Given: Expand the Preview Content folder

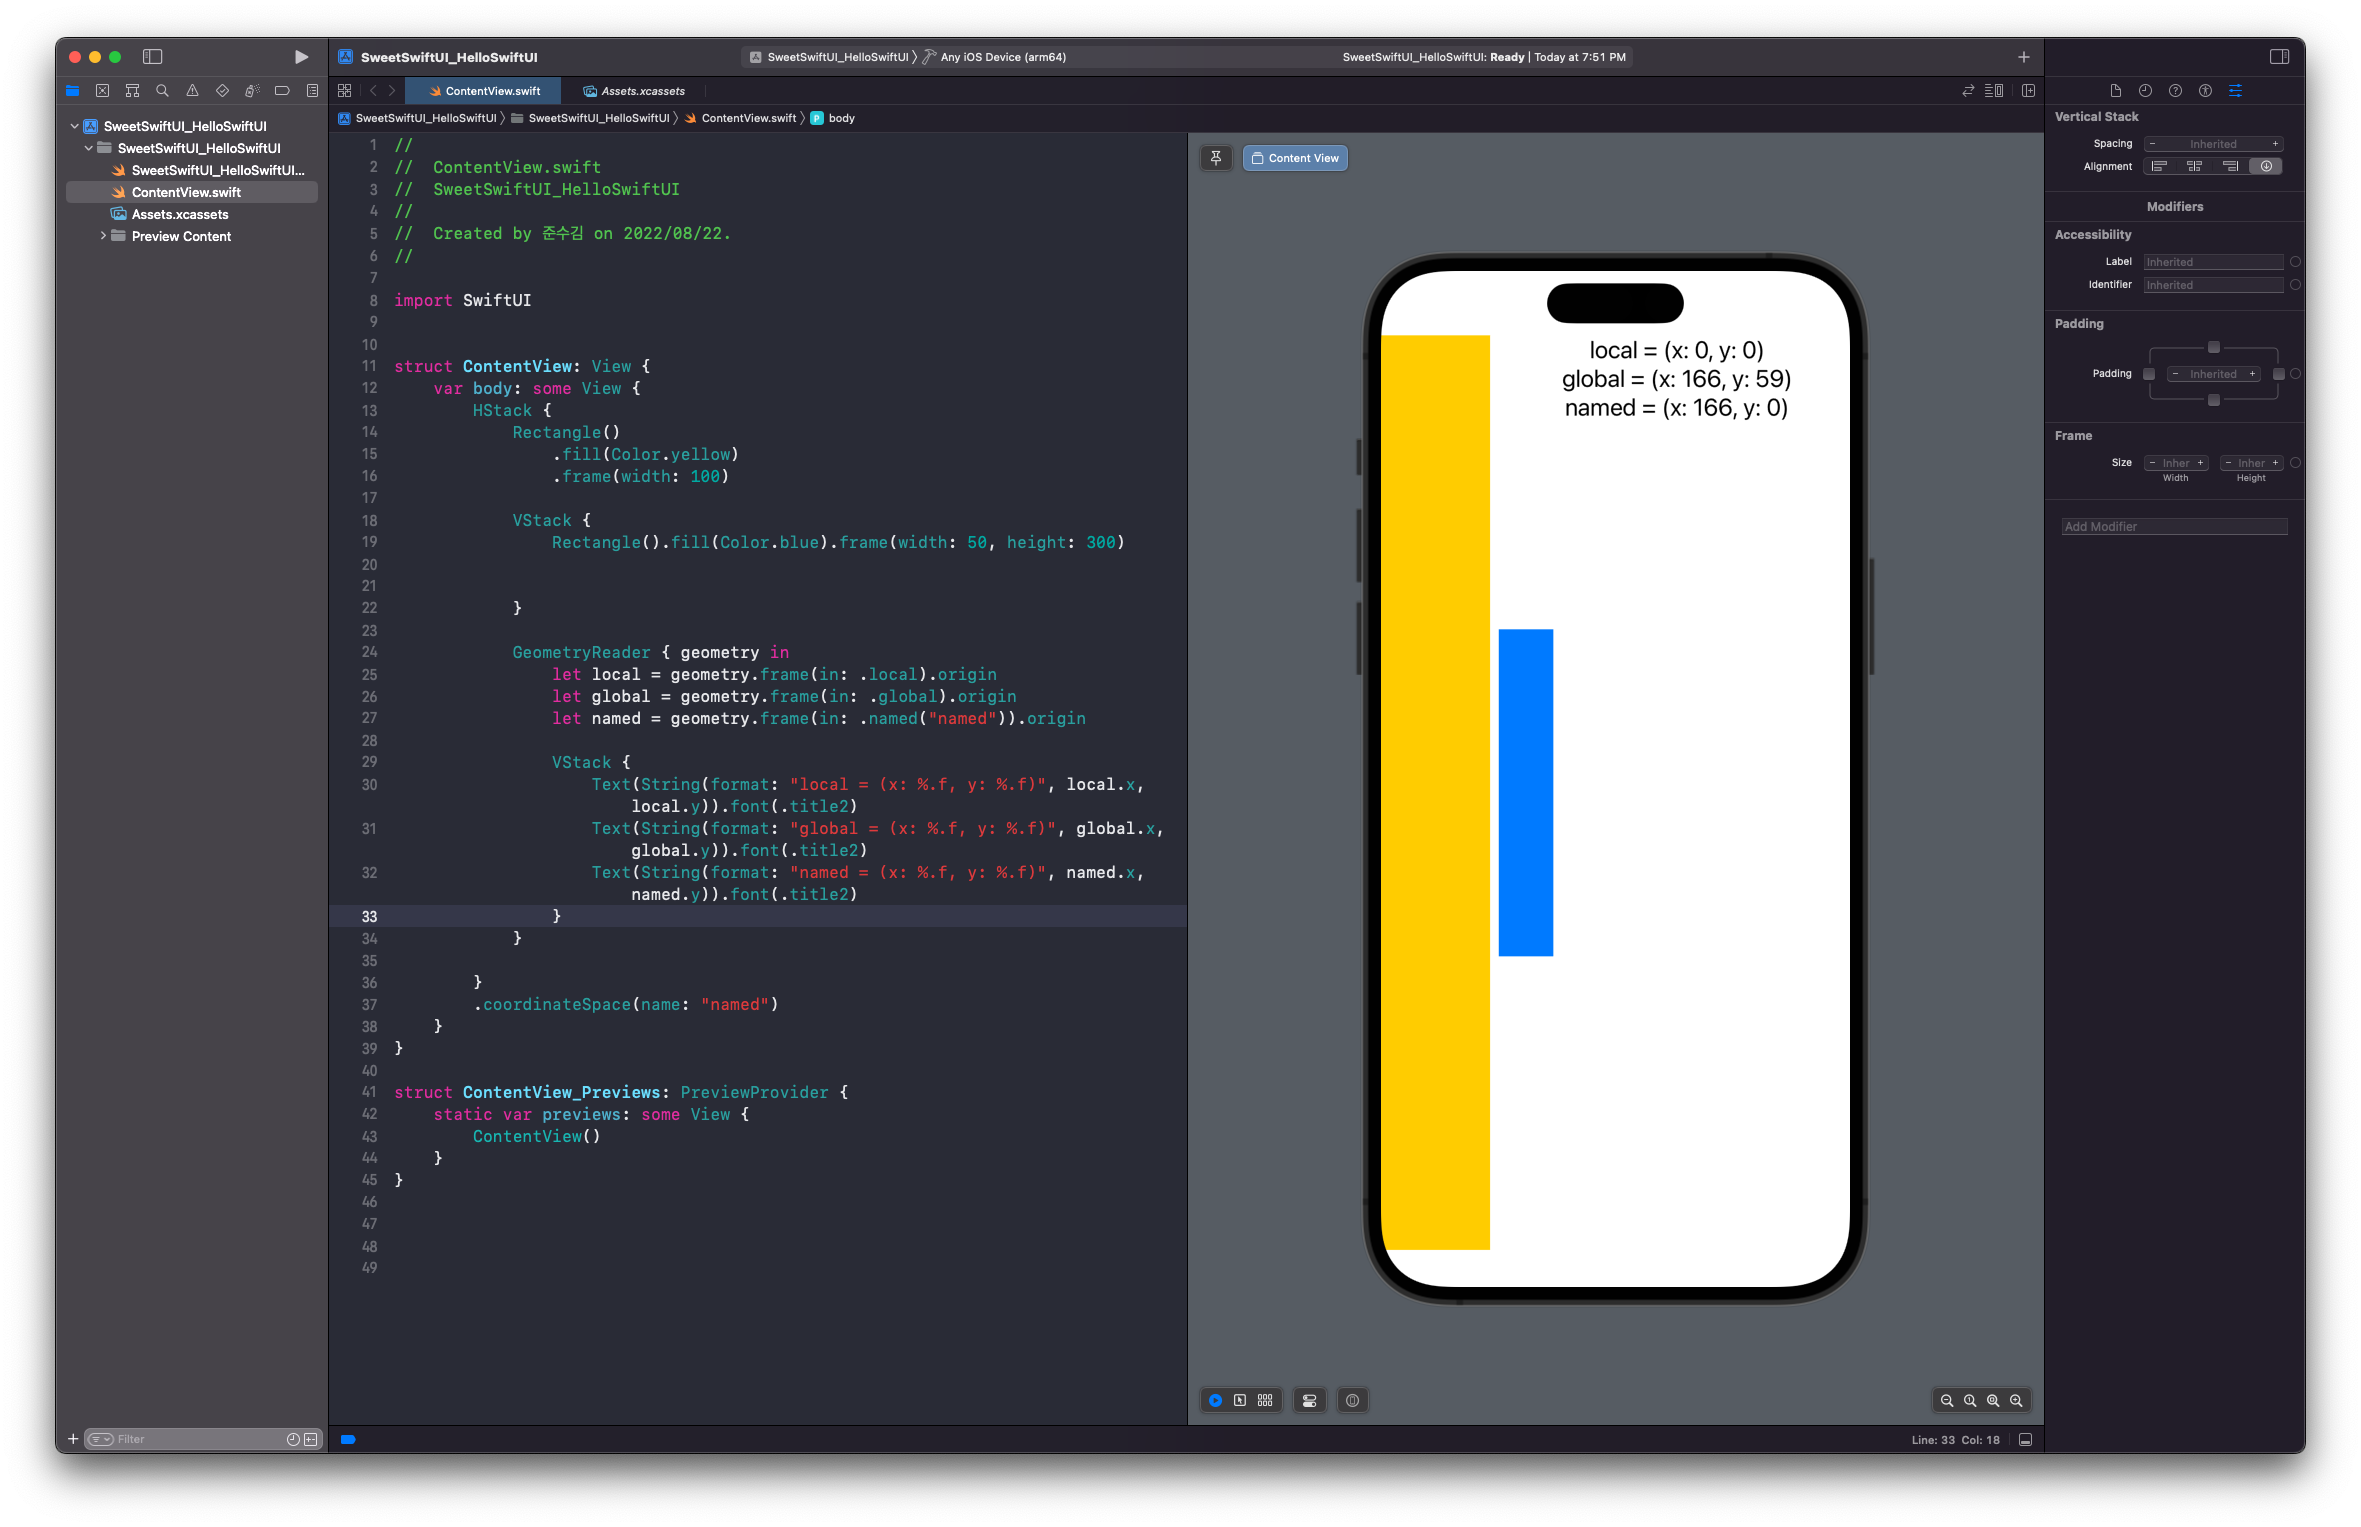Looking at the screenshot, I should (103, 236).
